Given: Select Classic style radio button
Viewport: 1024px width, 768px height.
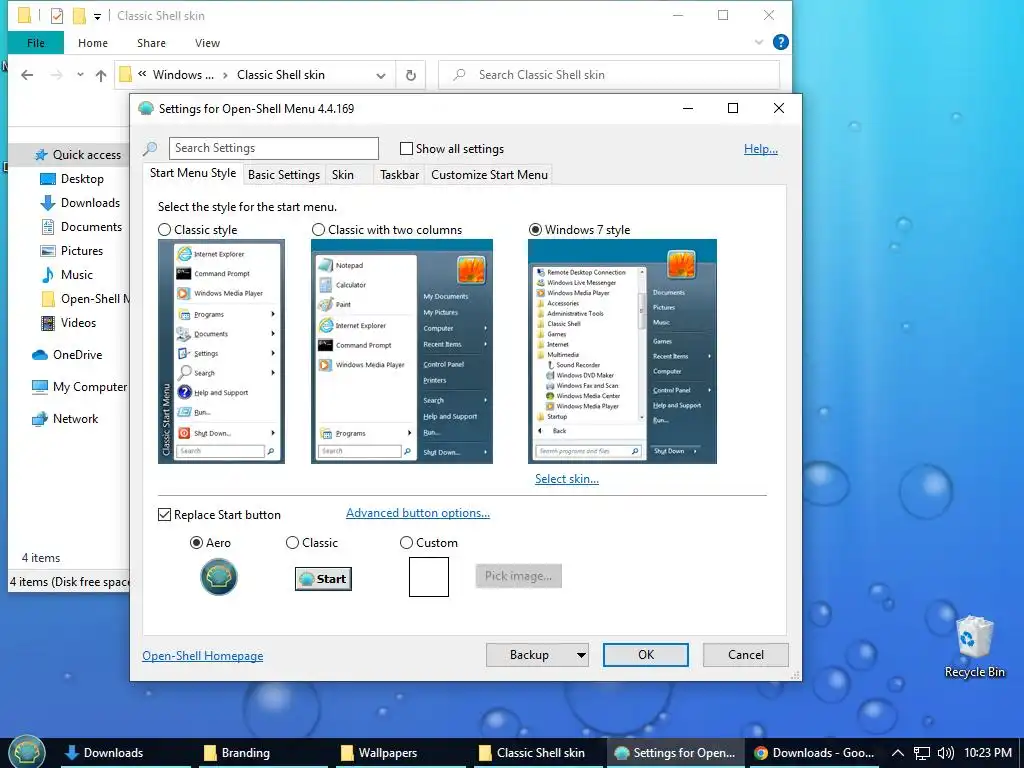Looking at the screenshot, I should point(165,230).
